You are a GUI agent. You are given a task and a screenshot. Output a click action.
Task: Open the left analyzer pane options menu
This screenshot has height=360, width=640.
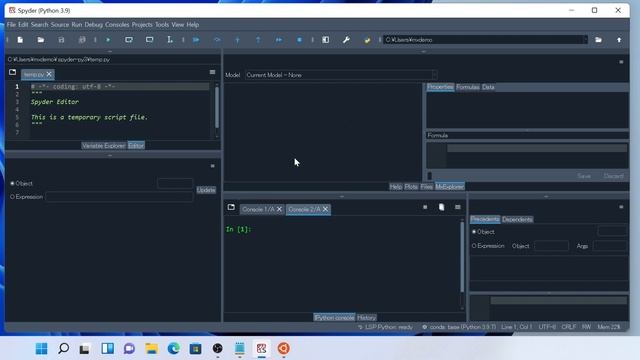tap(212, 166)
